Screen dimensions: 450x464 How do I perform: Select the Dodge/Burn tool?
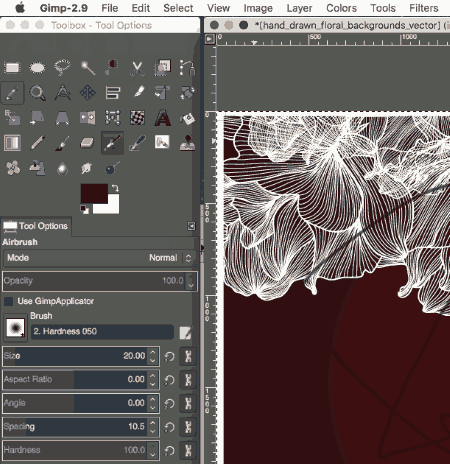coord(112,168)
